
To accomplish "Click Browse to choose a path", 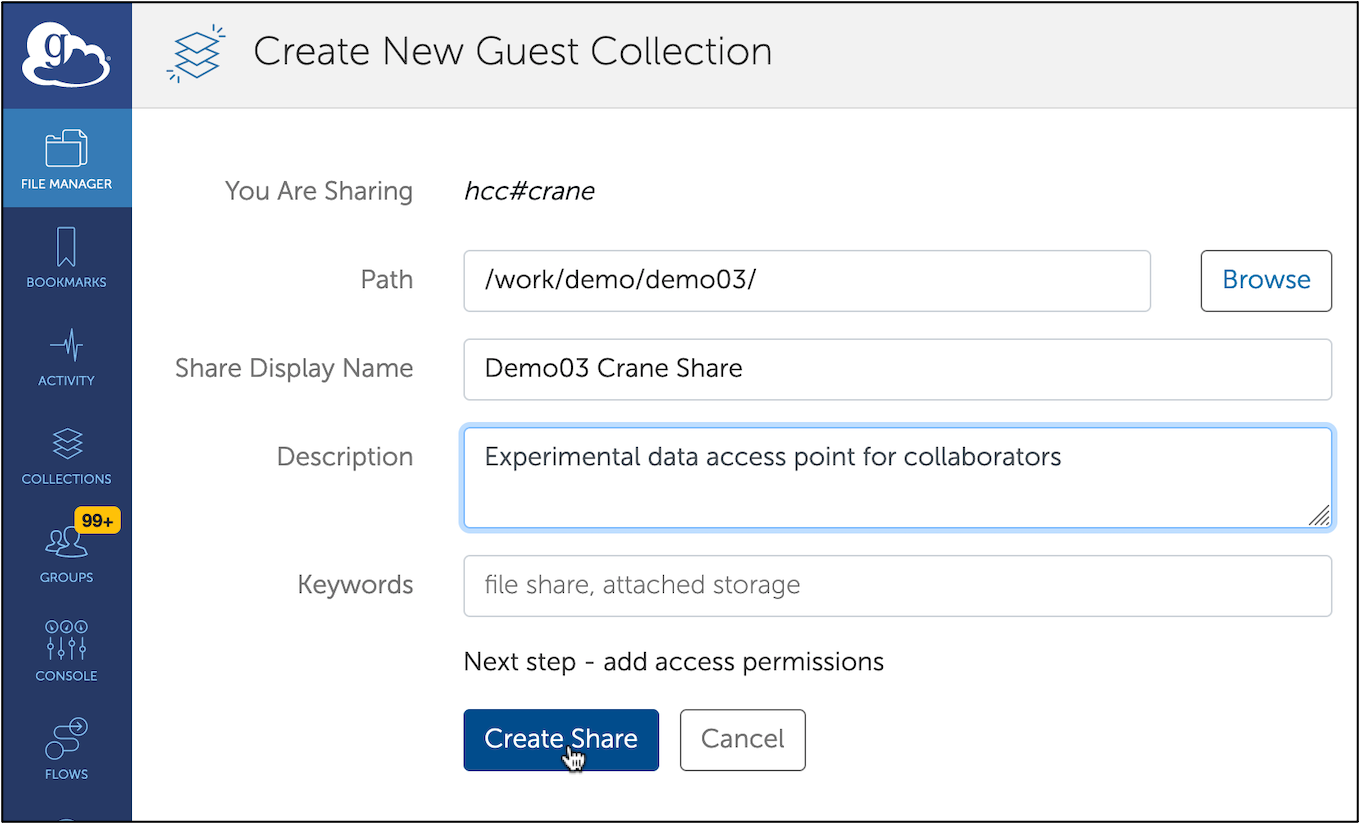I will (1265, 281).
